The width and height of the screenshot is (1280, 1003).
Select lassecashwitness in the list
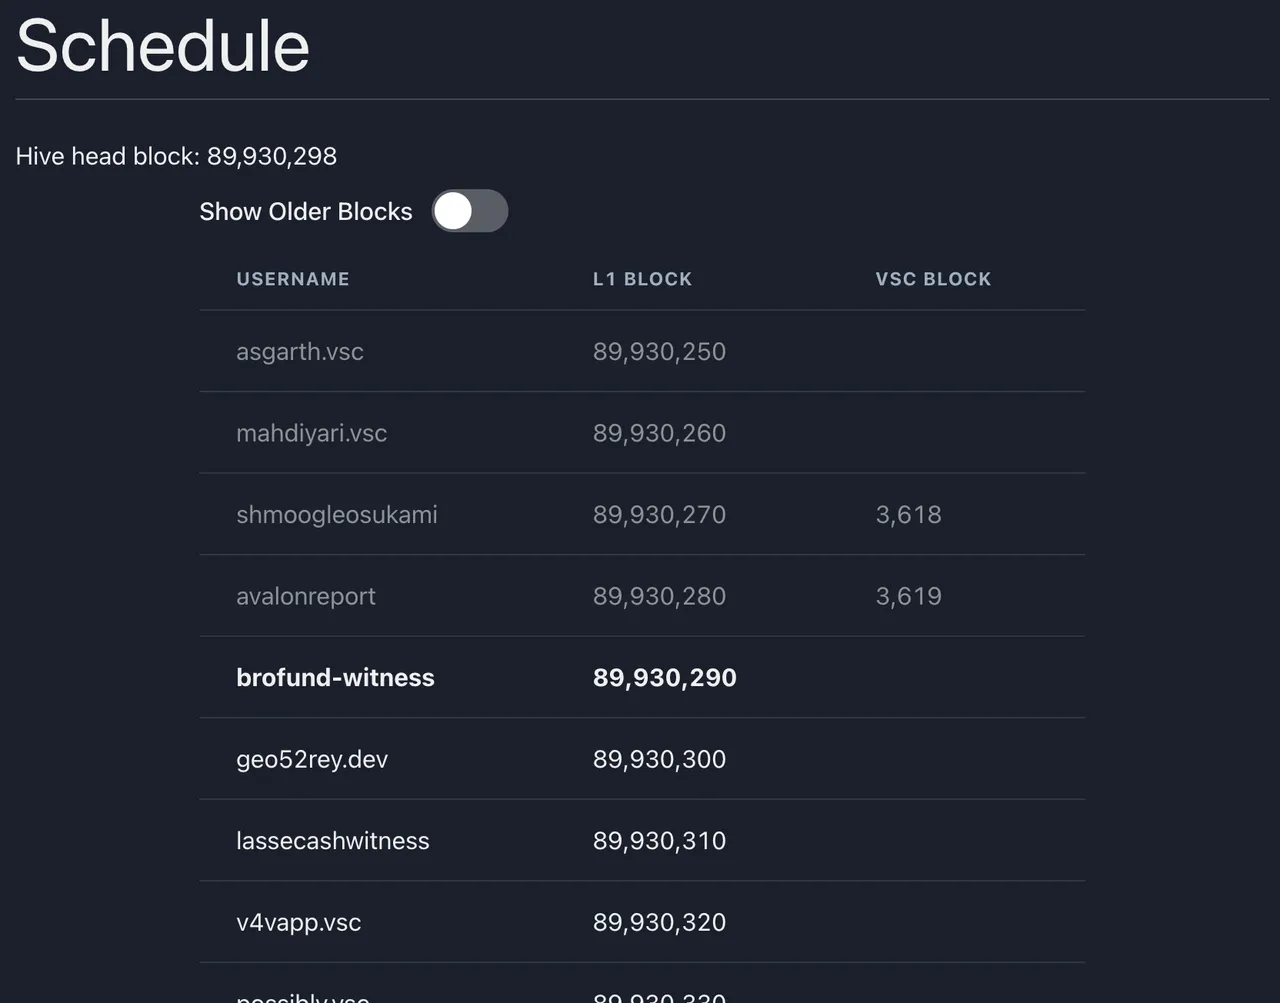pyautogui.click(x=333, y=841)
